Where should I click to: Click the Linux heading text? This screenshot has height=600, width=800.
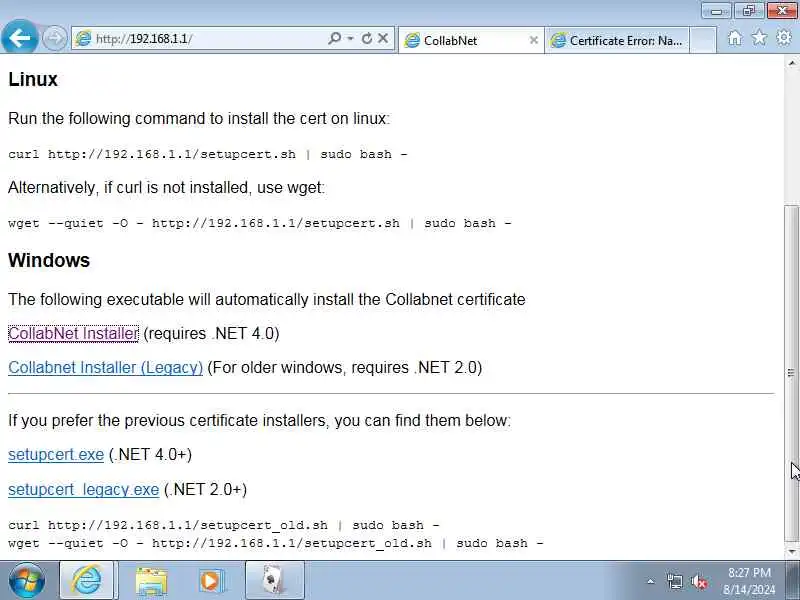(x=33, y=80)
